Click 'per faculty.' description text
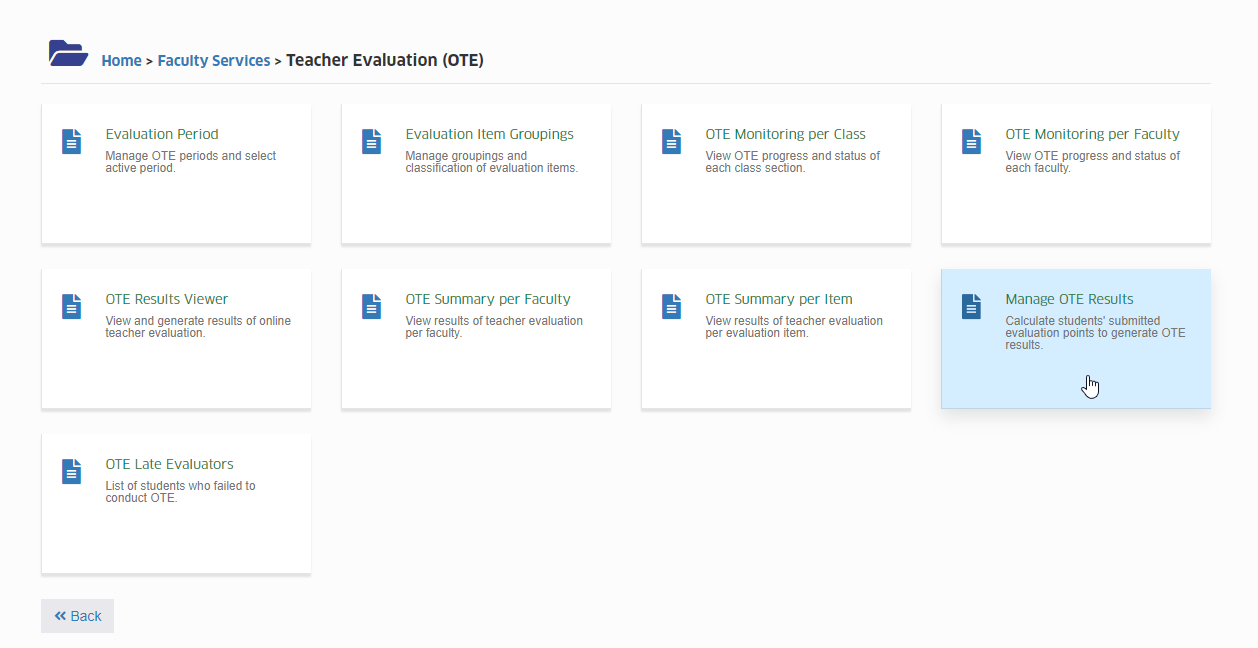1258x648 pixels. [434, 333]
